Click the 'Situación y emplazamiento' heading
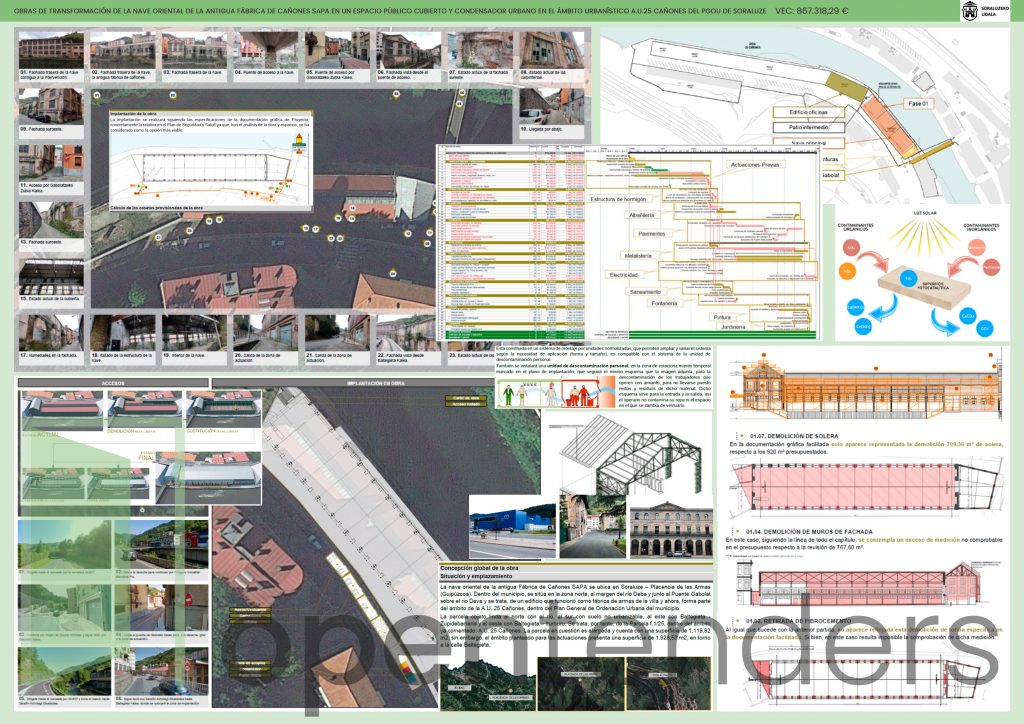 coord(475,576)
